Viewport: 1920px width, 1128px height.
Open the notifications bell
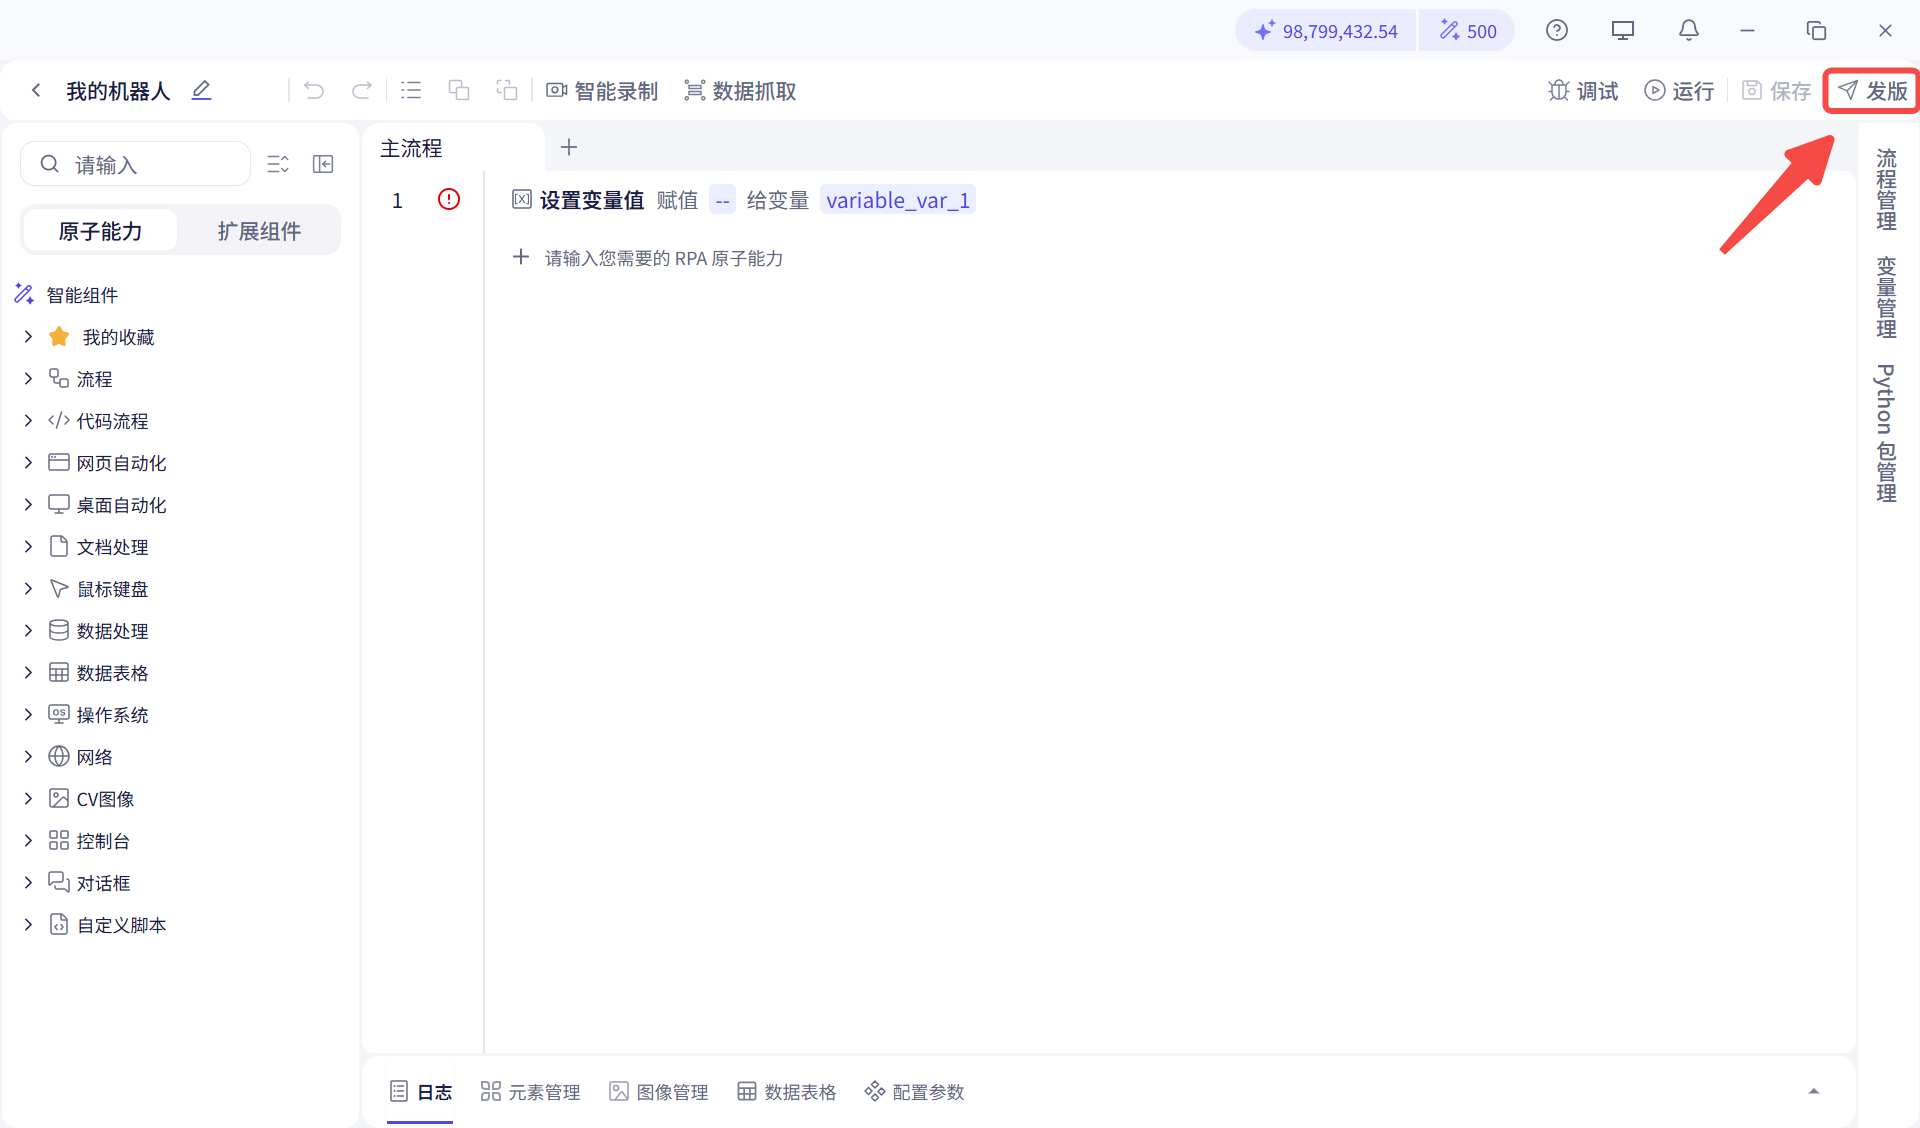coord(1689,31)
